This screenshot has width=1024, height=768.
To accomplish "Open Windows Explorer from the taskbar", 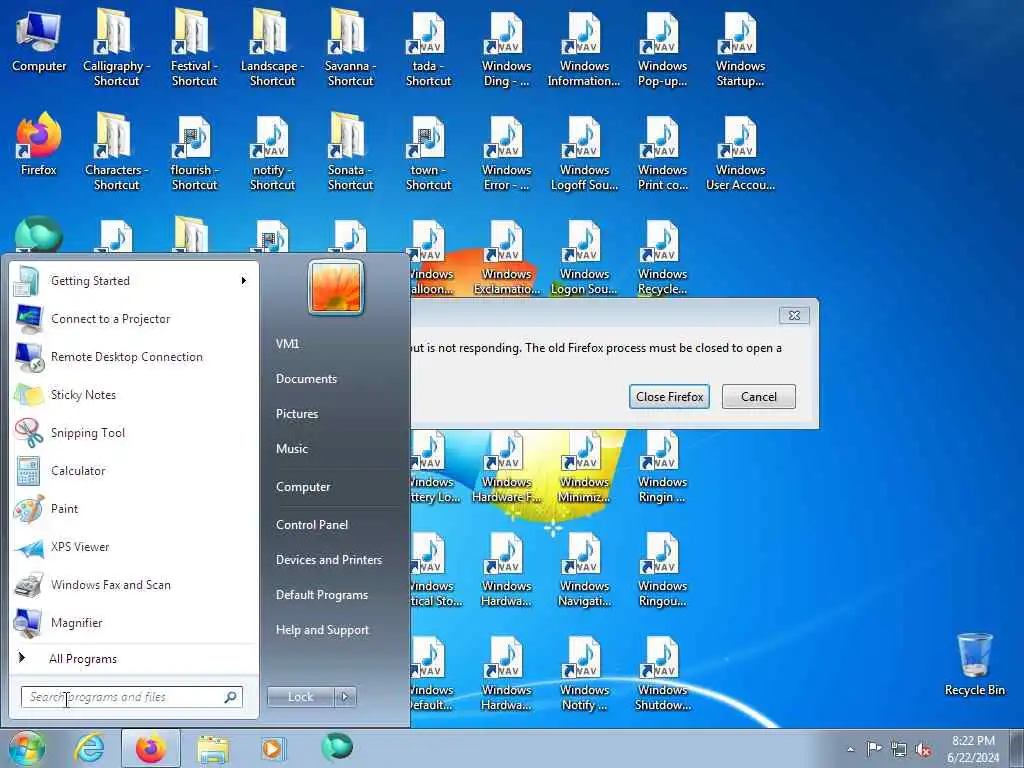I will (x=214, y=749).
